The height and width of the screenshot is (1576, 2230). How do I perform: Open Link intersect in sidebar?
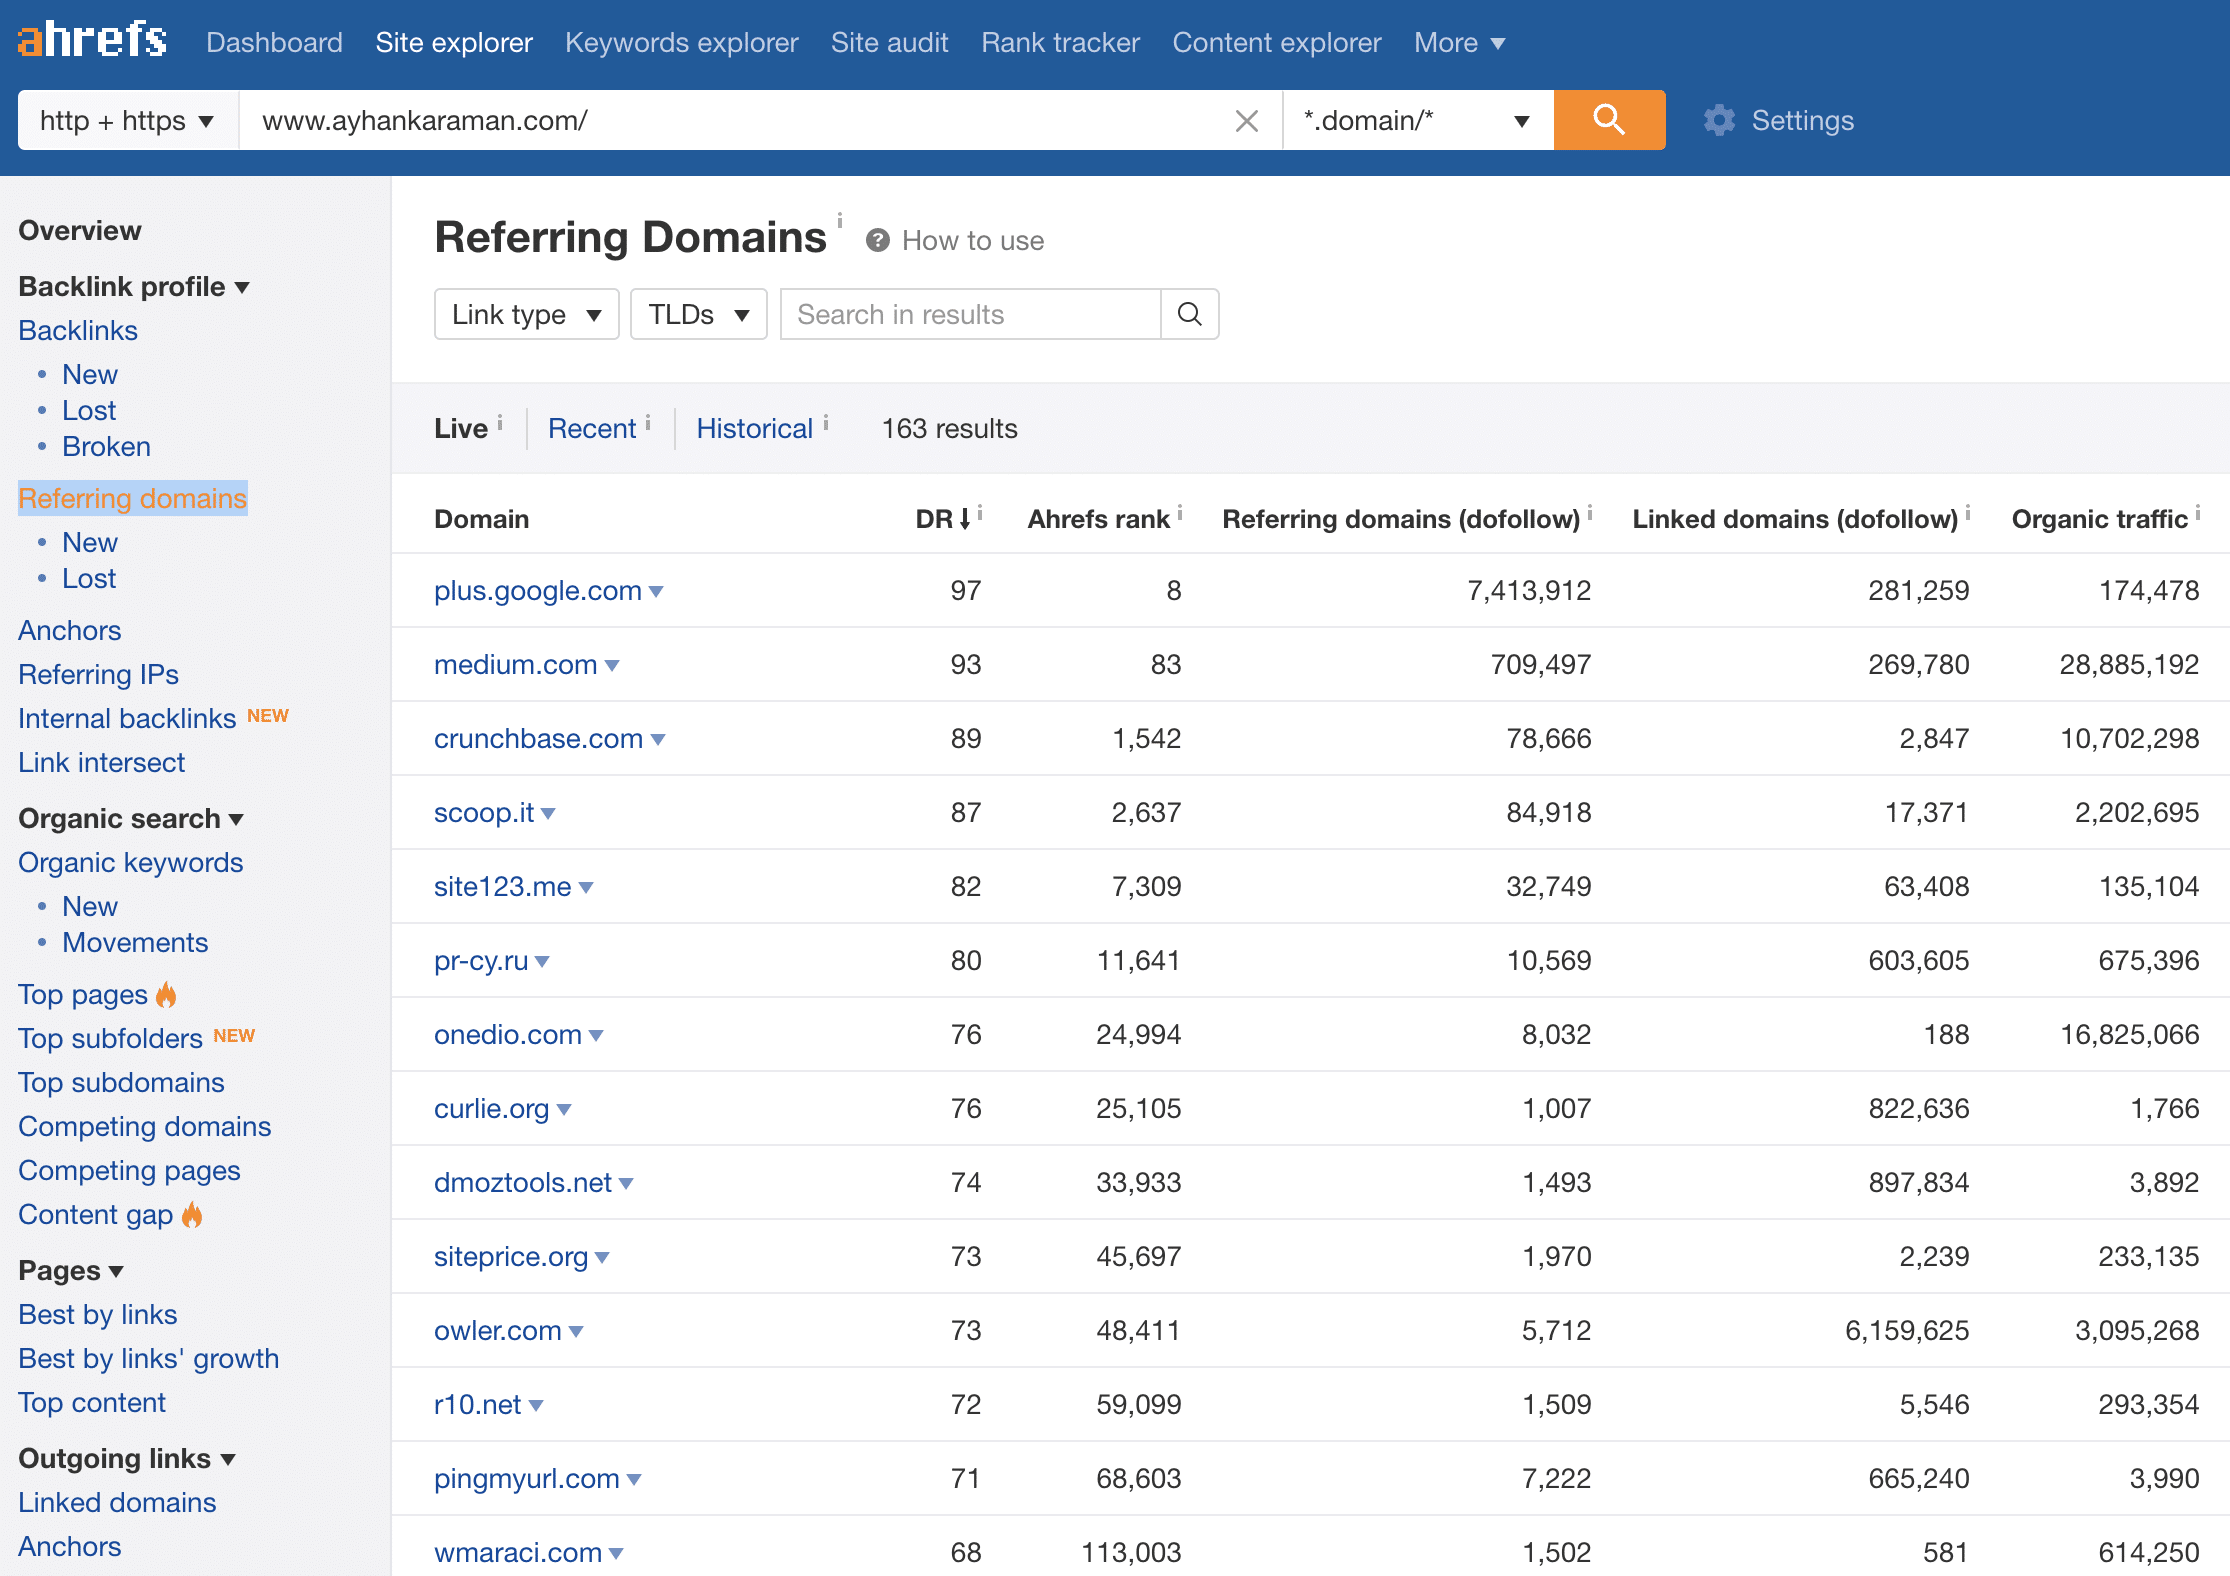[x=102, y=762]
